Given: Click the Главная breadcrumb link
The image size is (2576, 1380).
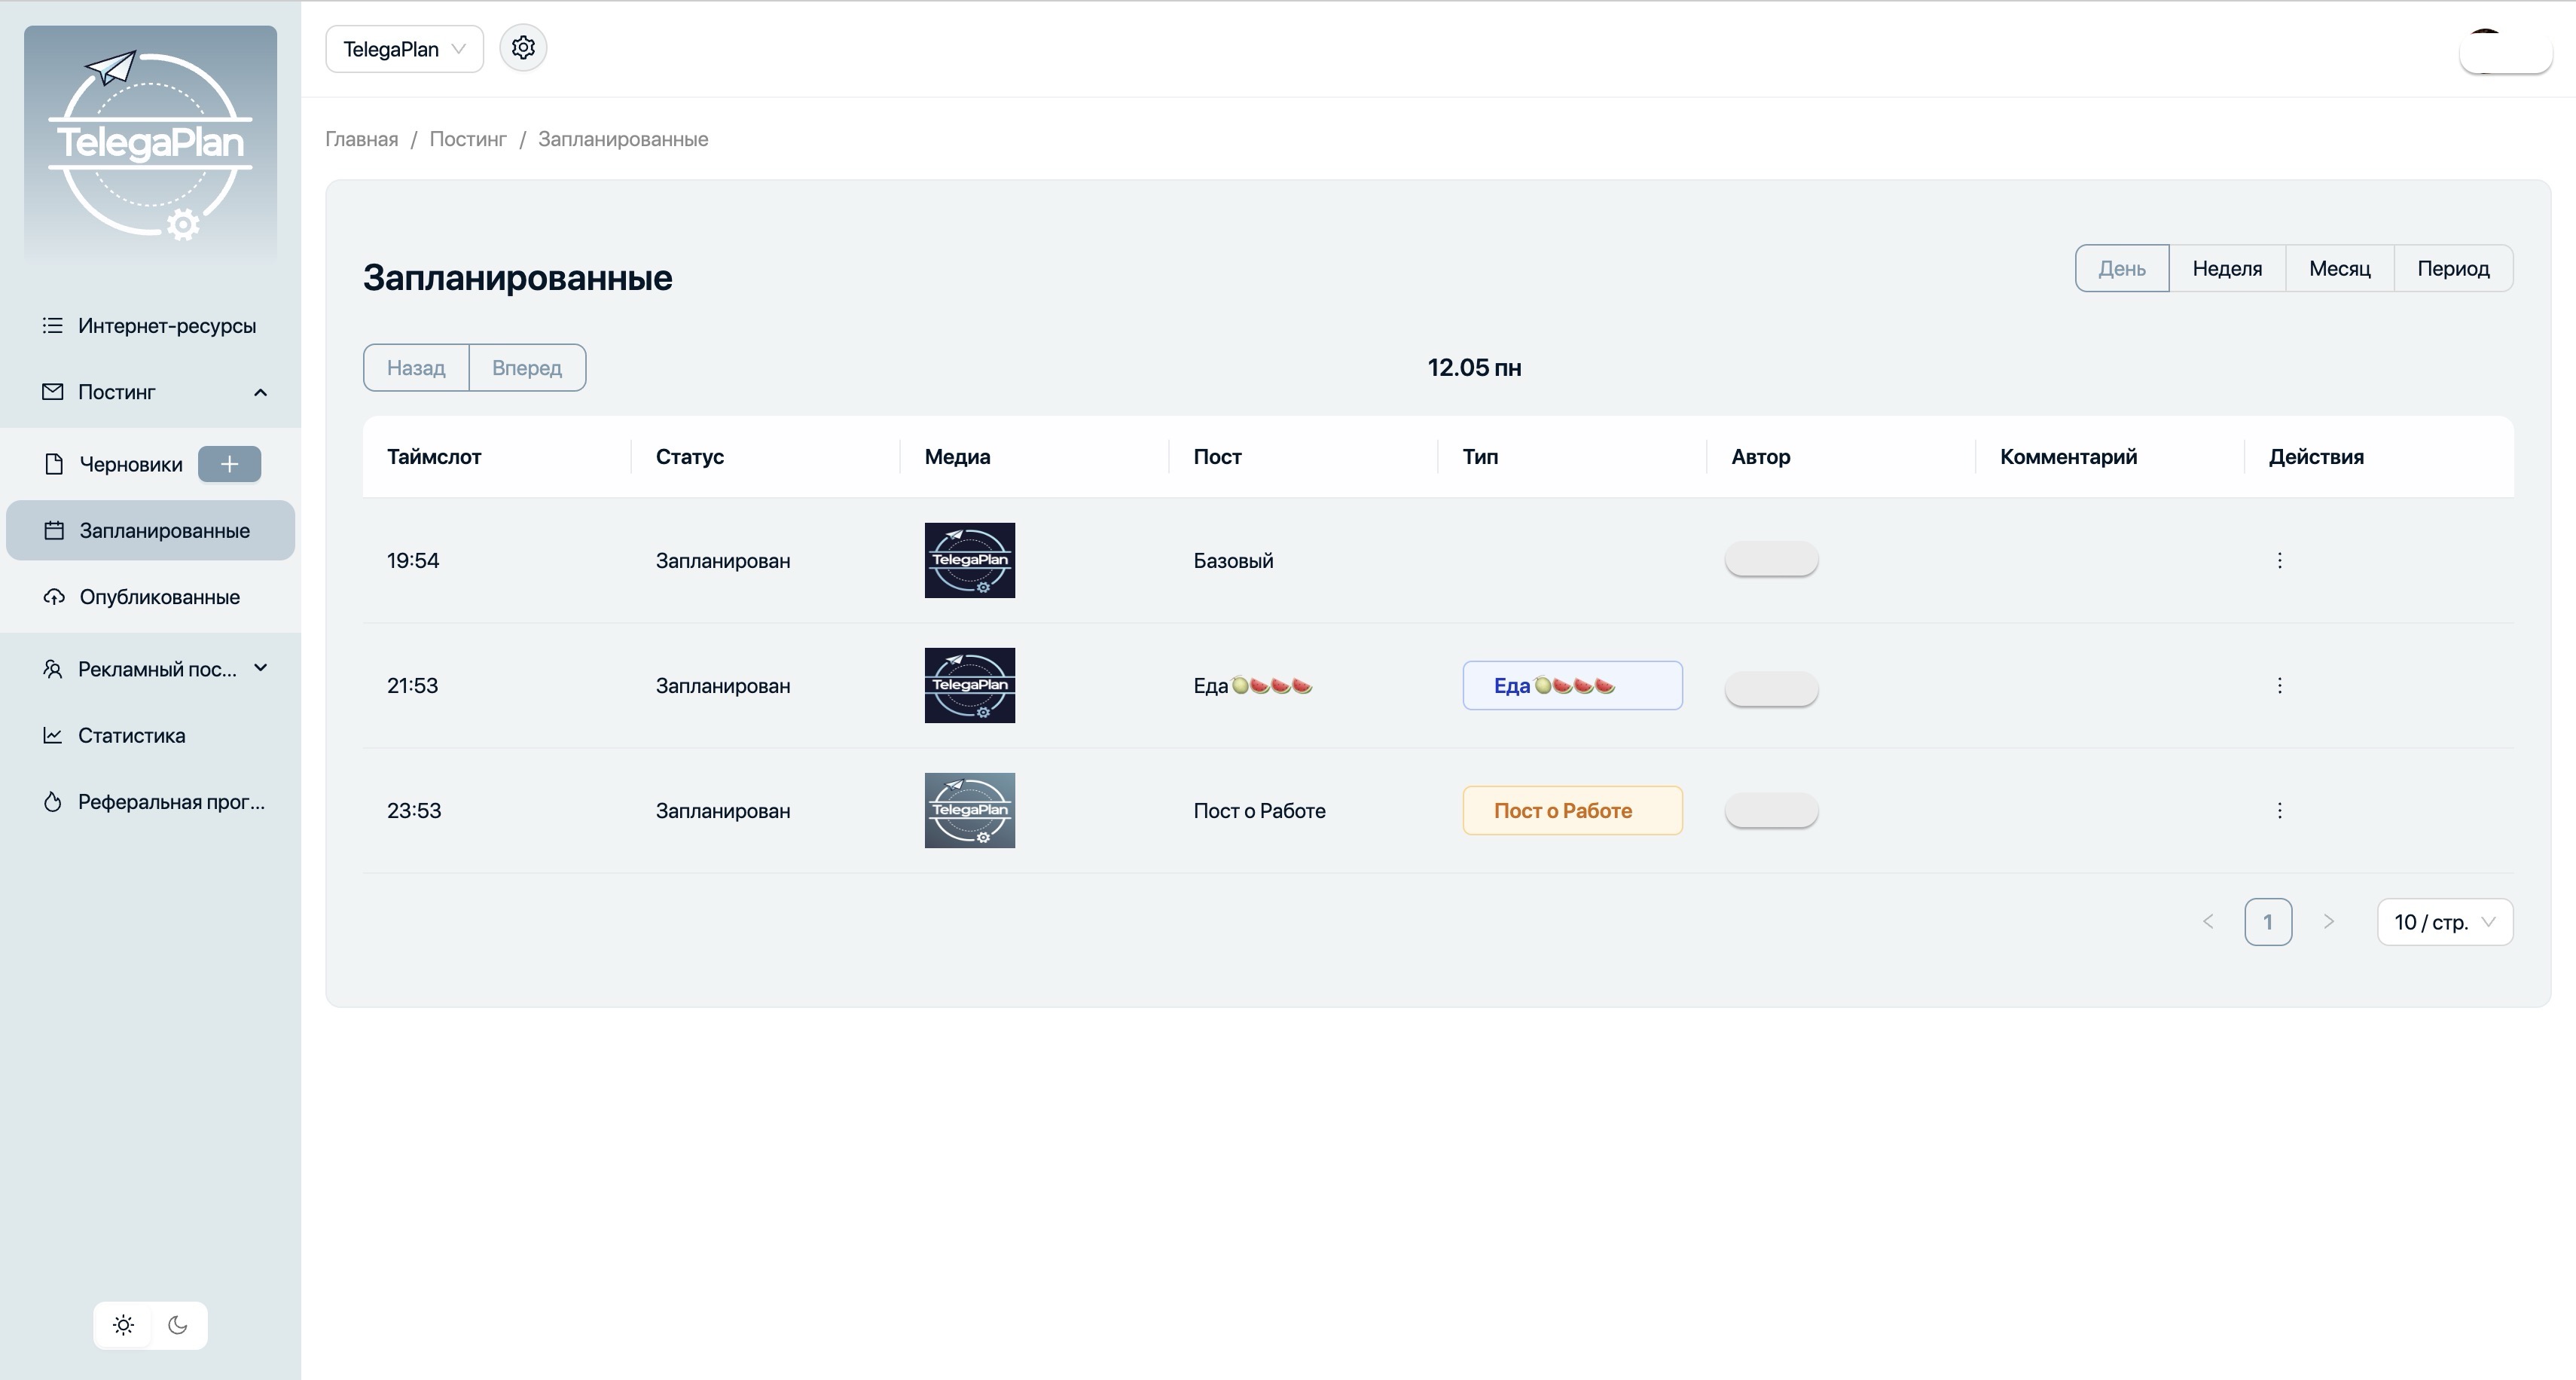Looking at the screenshot, I should pos(361,139).
